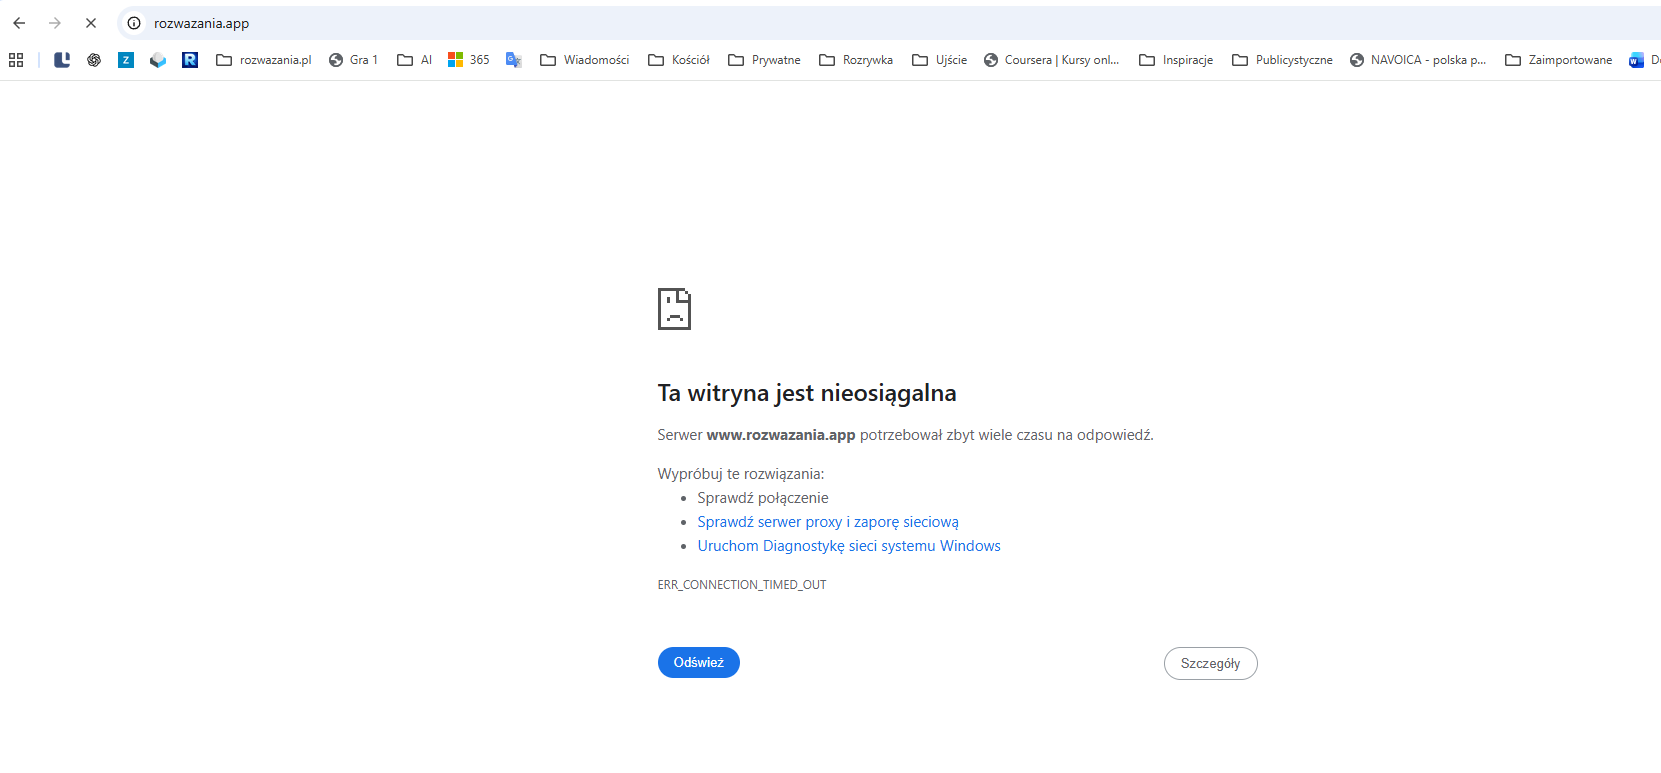Open the Ujście bookmark folder
The image size is (1661, 773).
tap(940, 60)
